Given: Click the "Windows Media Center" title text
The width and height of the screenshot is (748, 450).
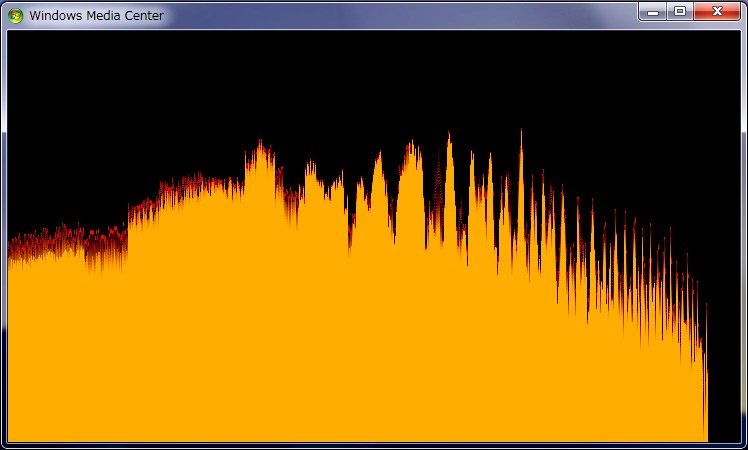Looking at the screenshot, I should [96, 16].
